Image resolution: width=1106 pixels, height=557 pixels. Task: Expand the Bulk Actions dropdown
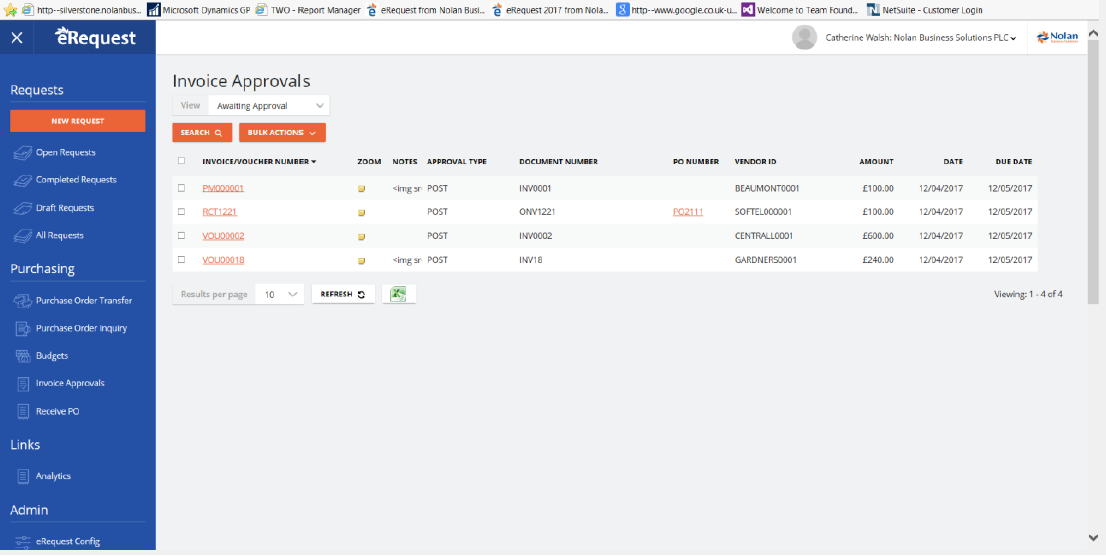click(282, 132)
